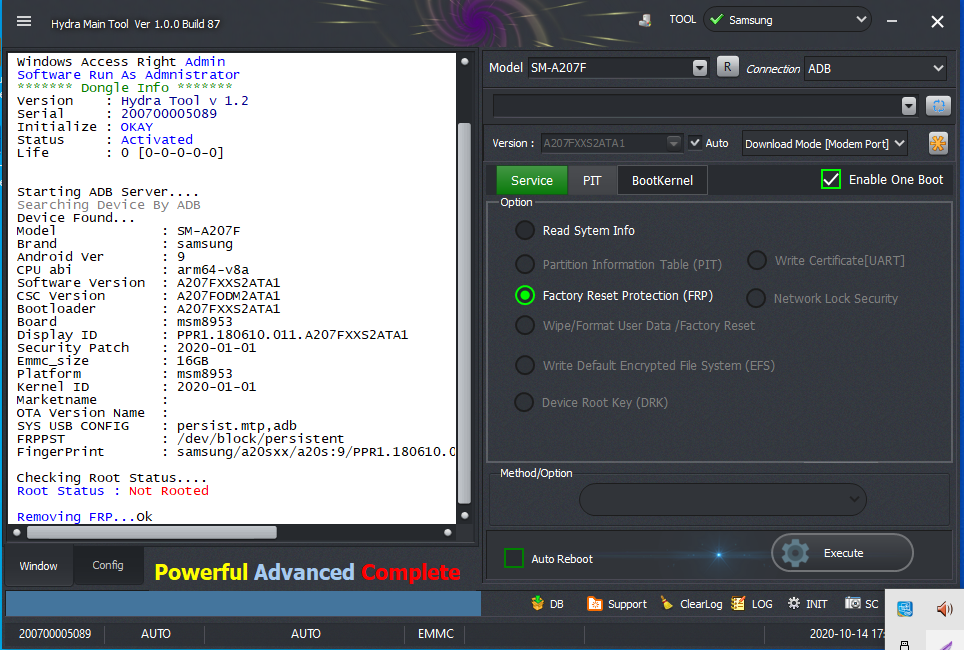Click the ClearLog broom icon
This screenshot has height=650, width=964.
tap(667, 604)
